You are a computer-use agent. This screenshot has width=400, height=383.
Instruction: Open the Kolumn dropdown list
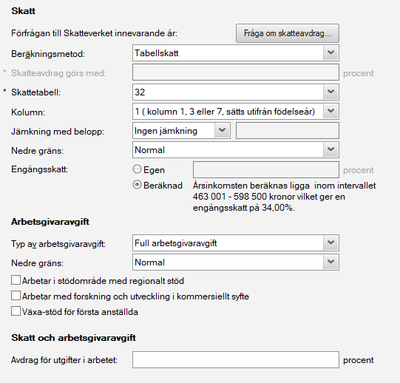[236, 111]
